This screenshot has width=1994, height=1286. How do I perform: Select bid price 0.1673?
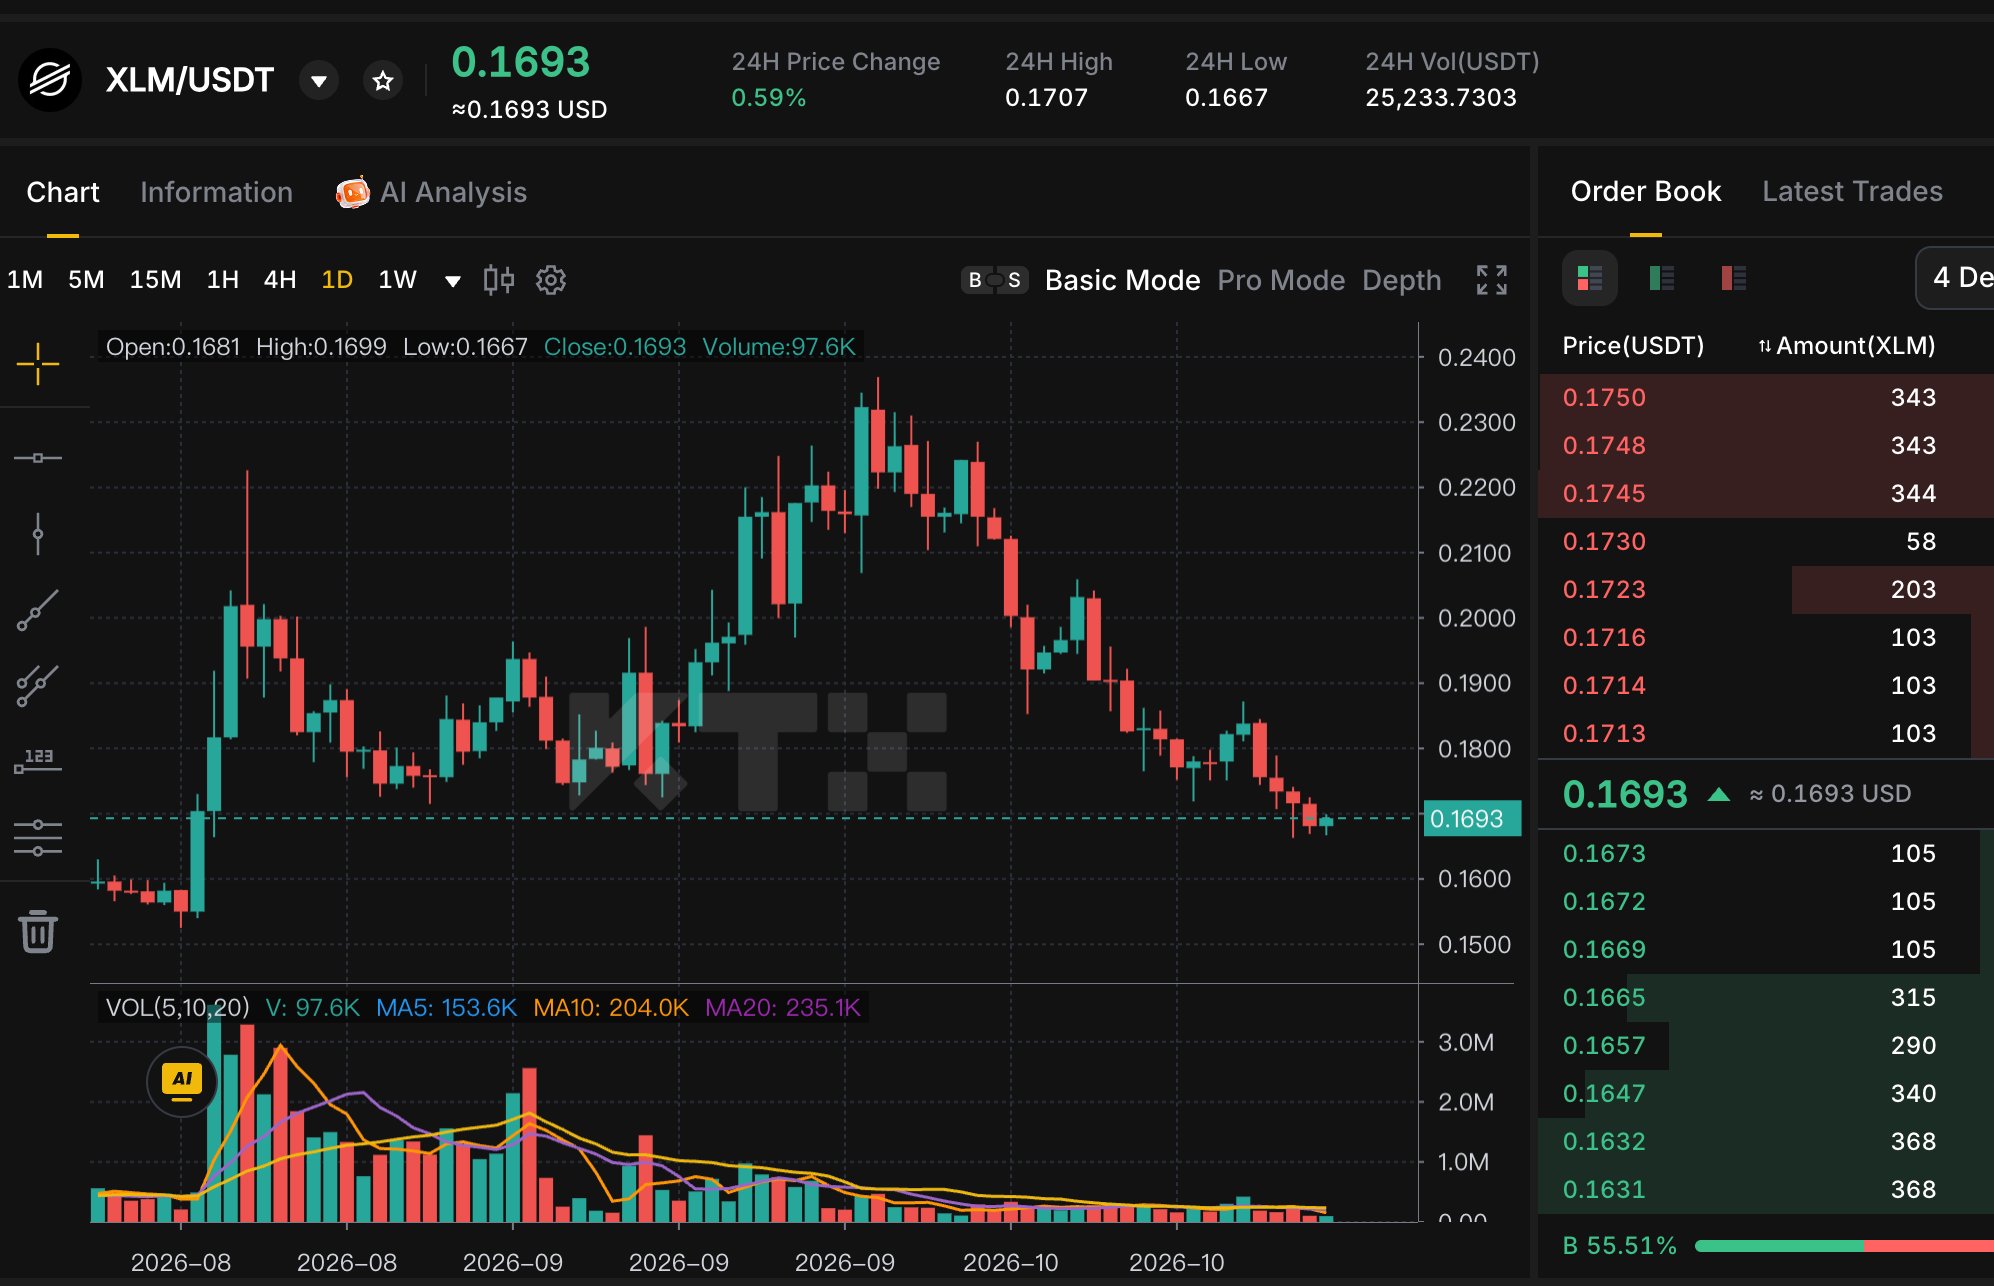coord(1604,853)
